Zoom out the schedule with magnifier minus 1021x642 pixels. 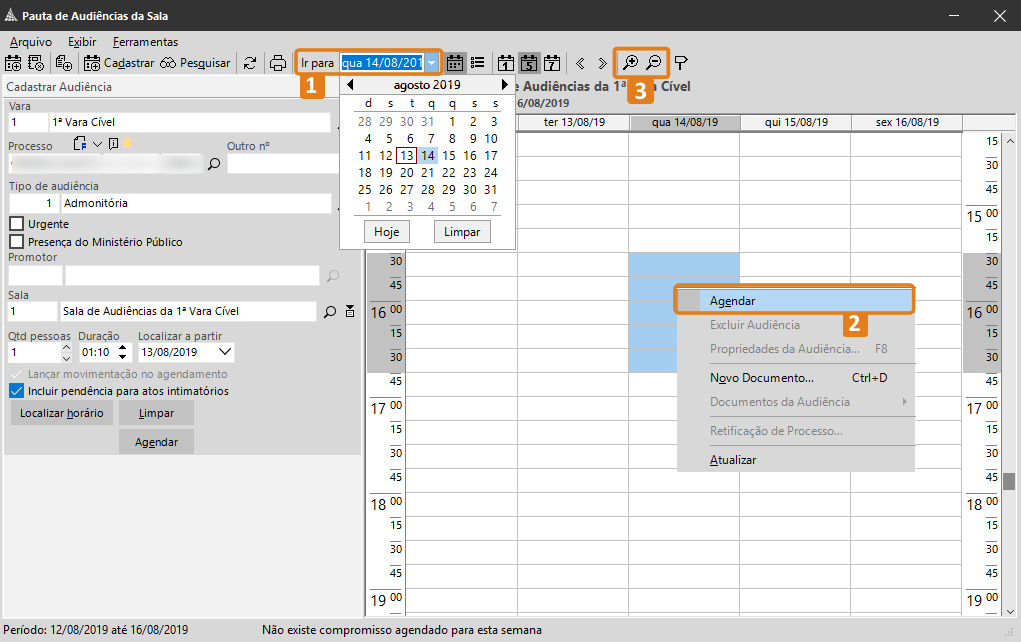654,63
